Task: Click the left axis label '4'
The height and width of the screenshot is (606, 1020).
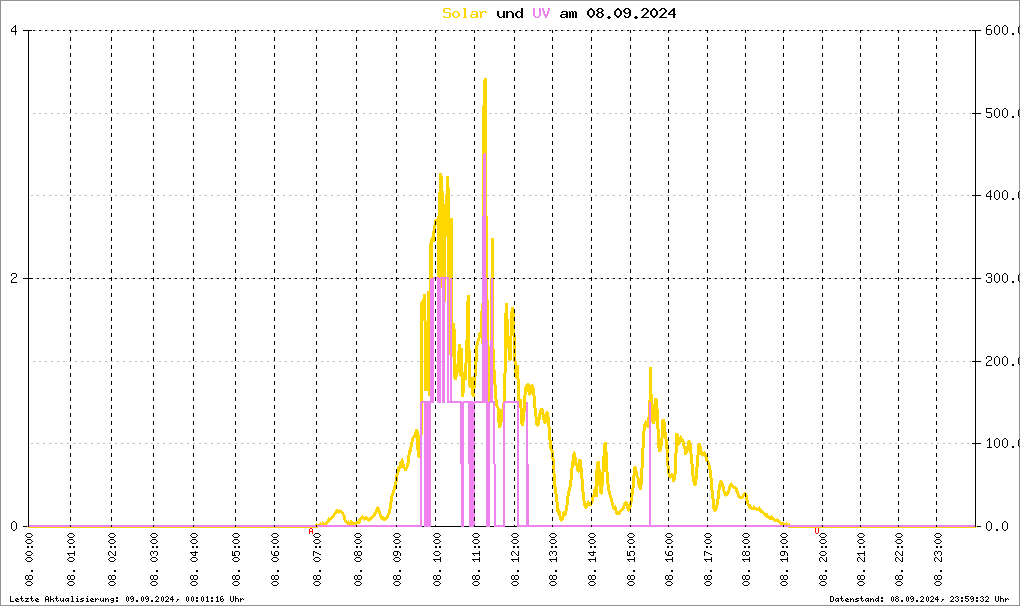Action: point(14,31)
